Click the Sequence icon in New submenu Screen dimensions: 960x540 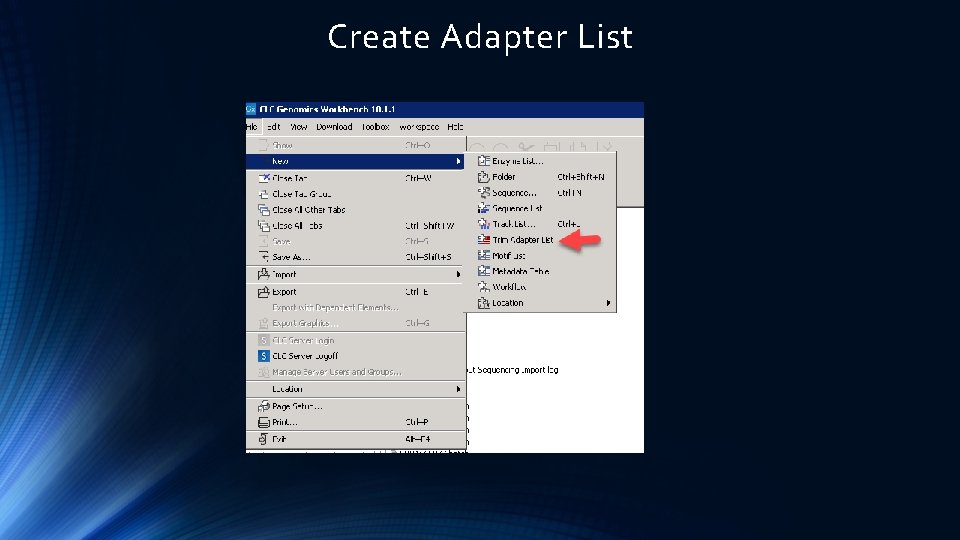coord(484,192)
